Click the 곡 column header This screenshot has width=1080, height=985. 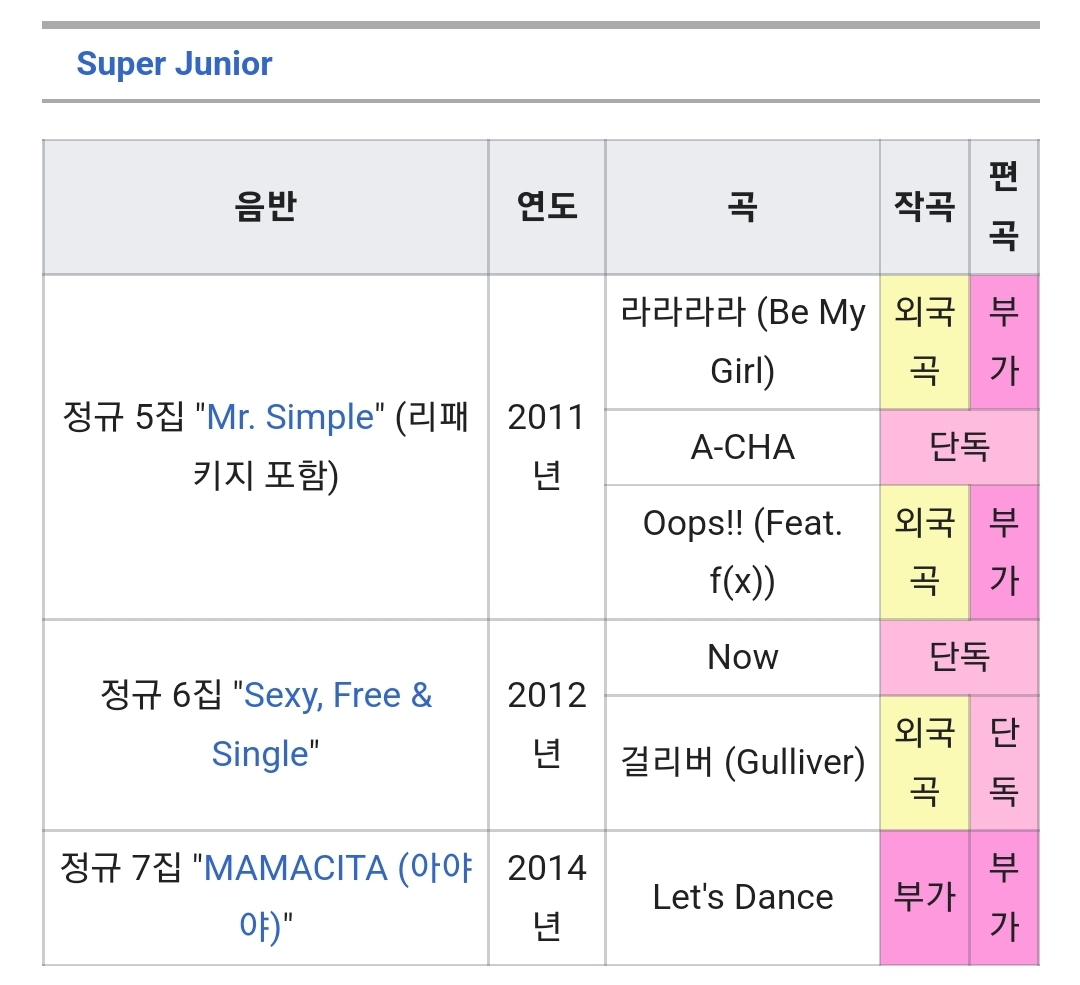coord(742,208)
